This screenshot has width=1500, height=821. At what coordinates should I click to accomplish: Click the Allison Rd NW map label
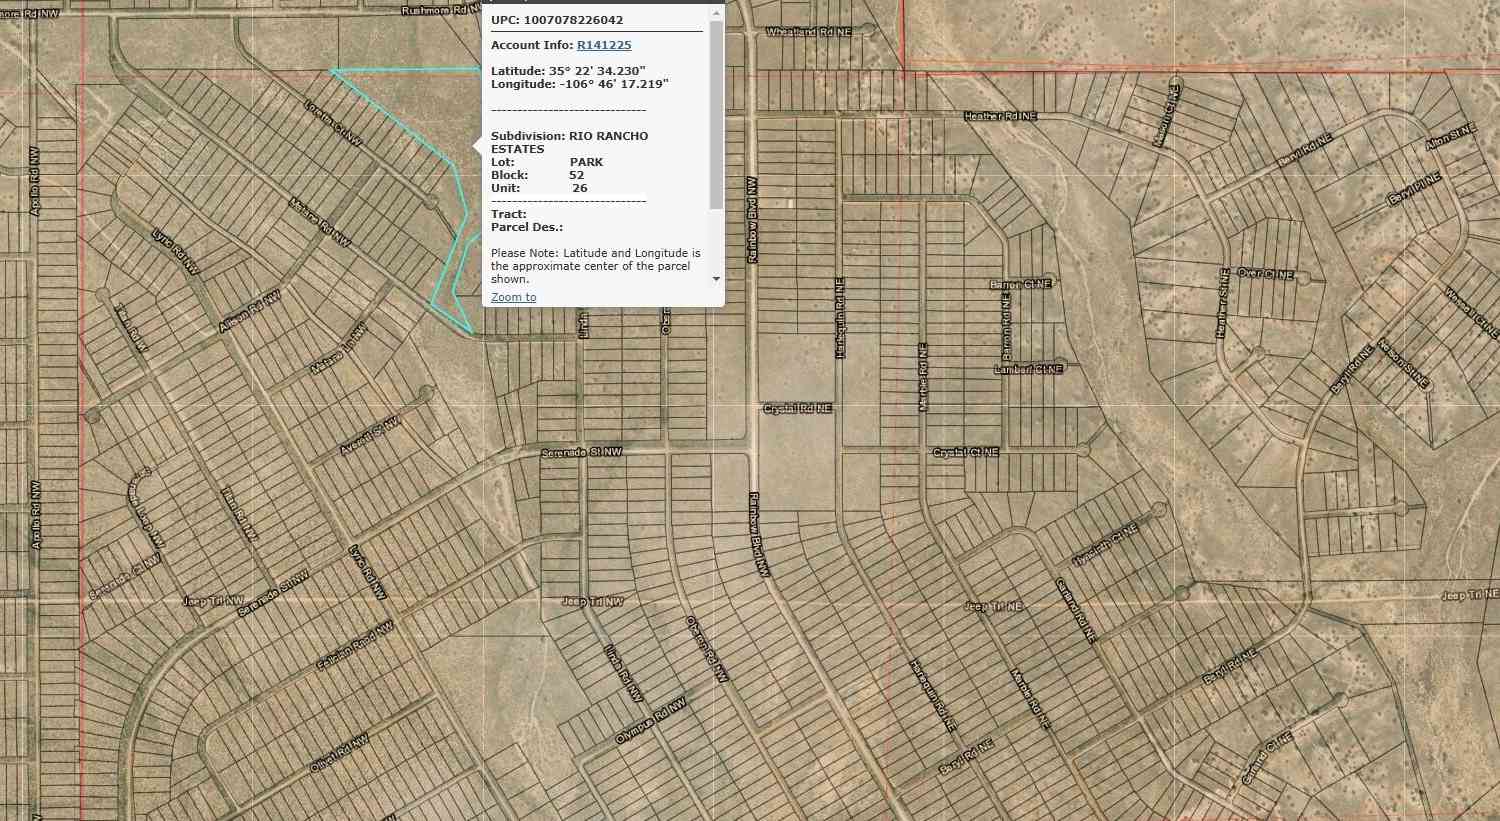[250, 312]
